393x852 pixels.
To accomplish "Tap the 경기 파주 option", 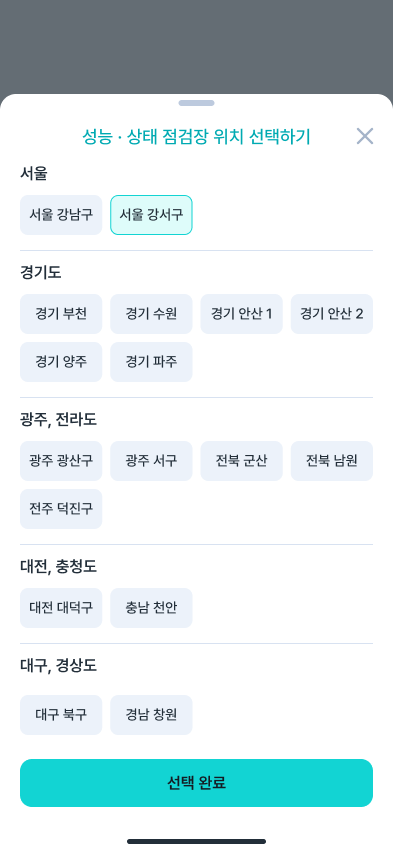I will 151,362.
